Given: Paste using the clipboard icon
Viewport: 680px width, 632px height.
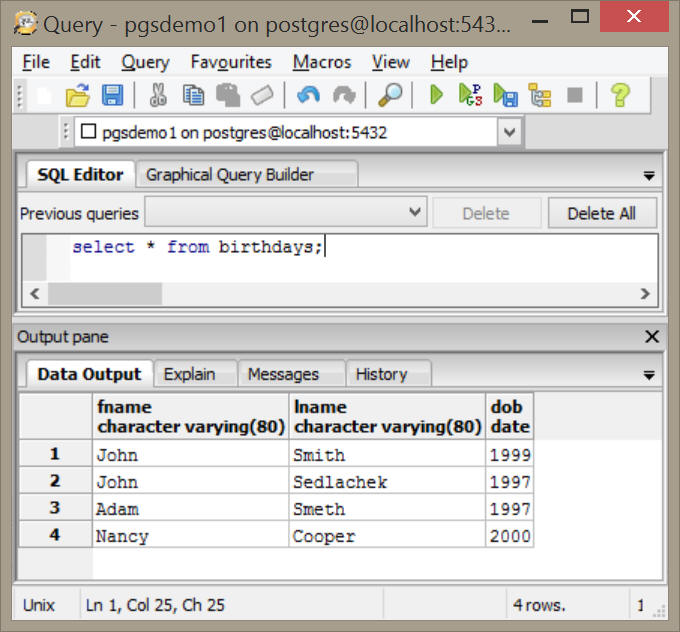Looking at the screenshot, I should [228, 95].
